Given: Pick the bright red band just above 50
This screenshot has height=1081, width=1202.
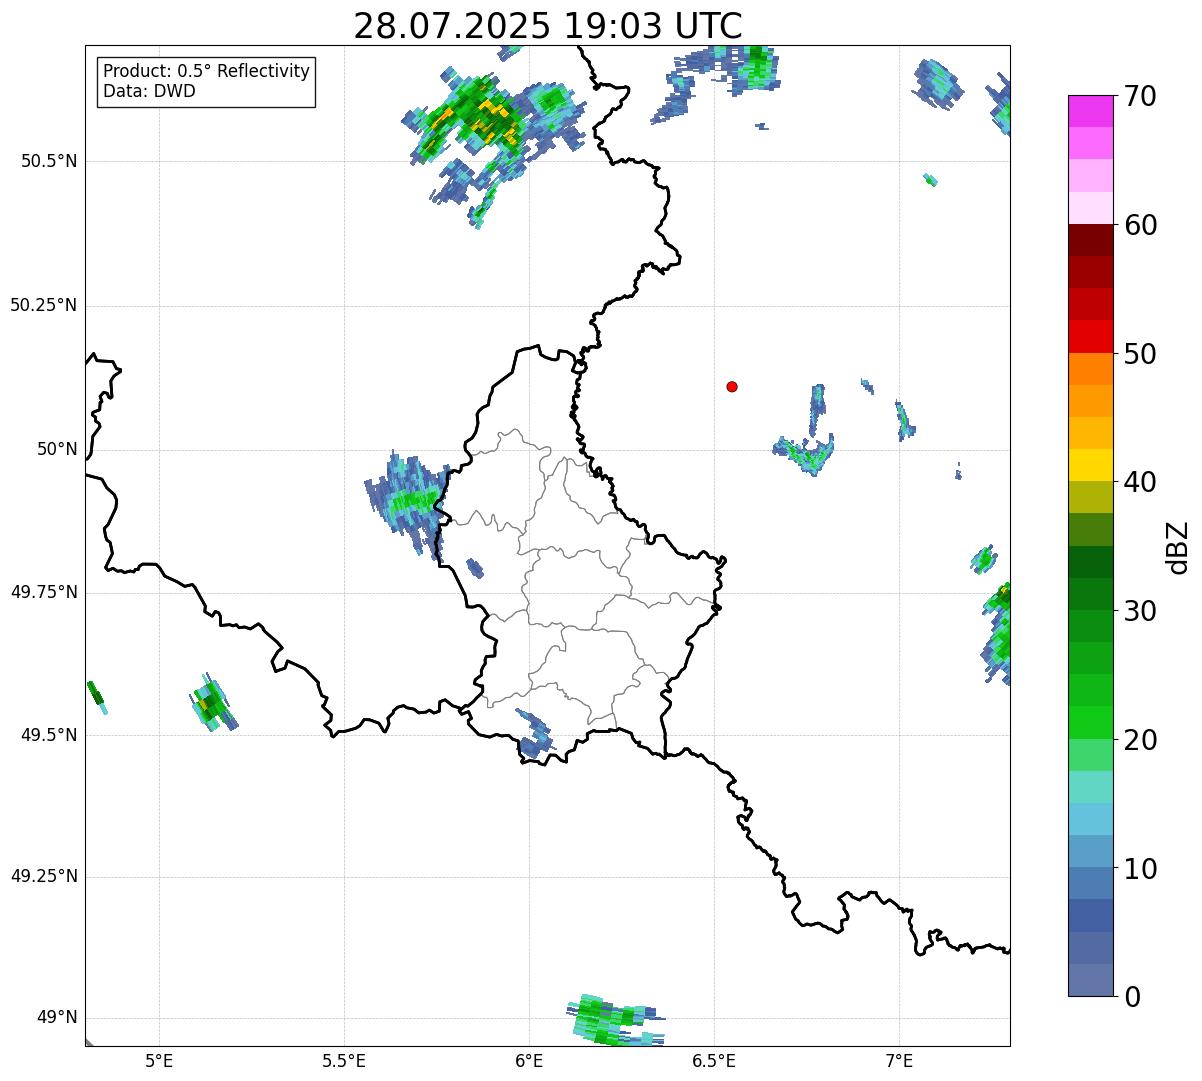Looking at the screenshot, I should point(1090,337).
